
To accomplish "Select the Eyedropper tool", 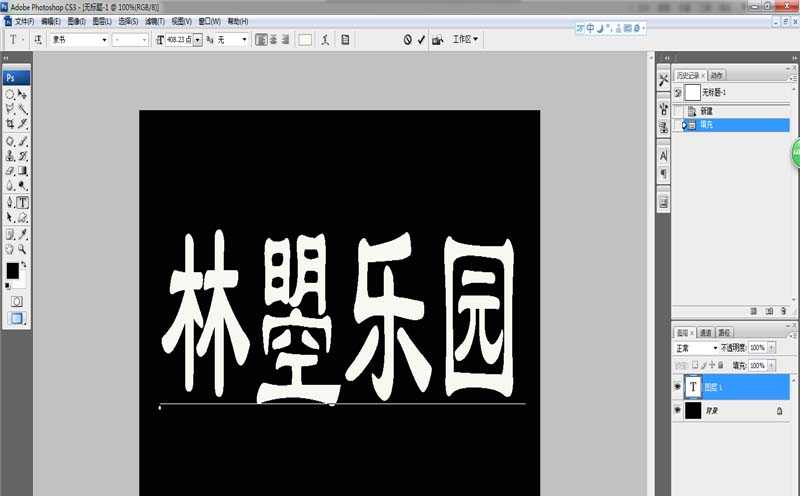I will [22, 234].
